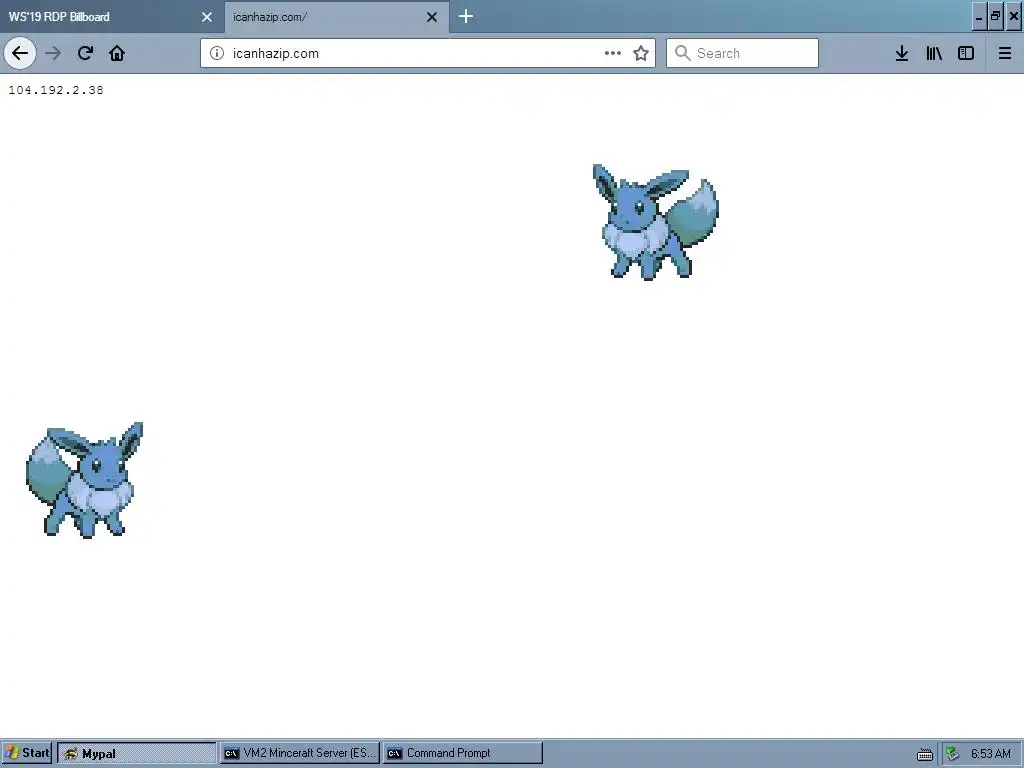Click the upper right Eevee sprite

tap(655, 222)
